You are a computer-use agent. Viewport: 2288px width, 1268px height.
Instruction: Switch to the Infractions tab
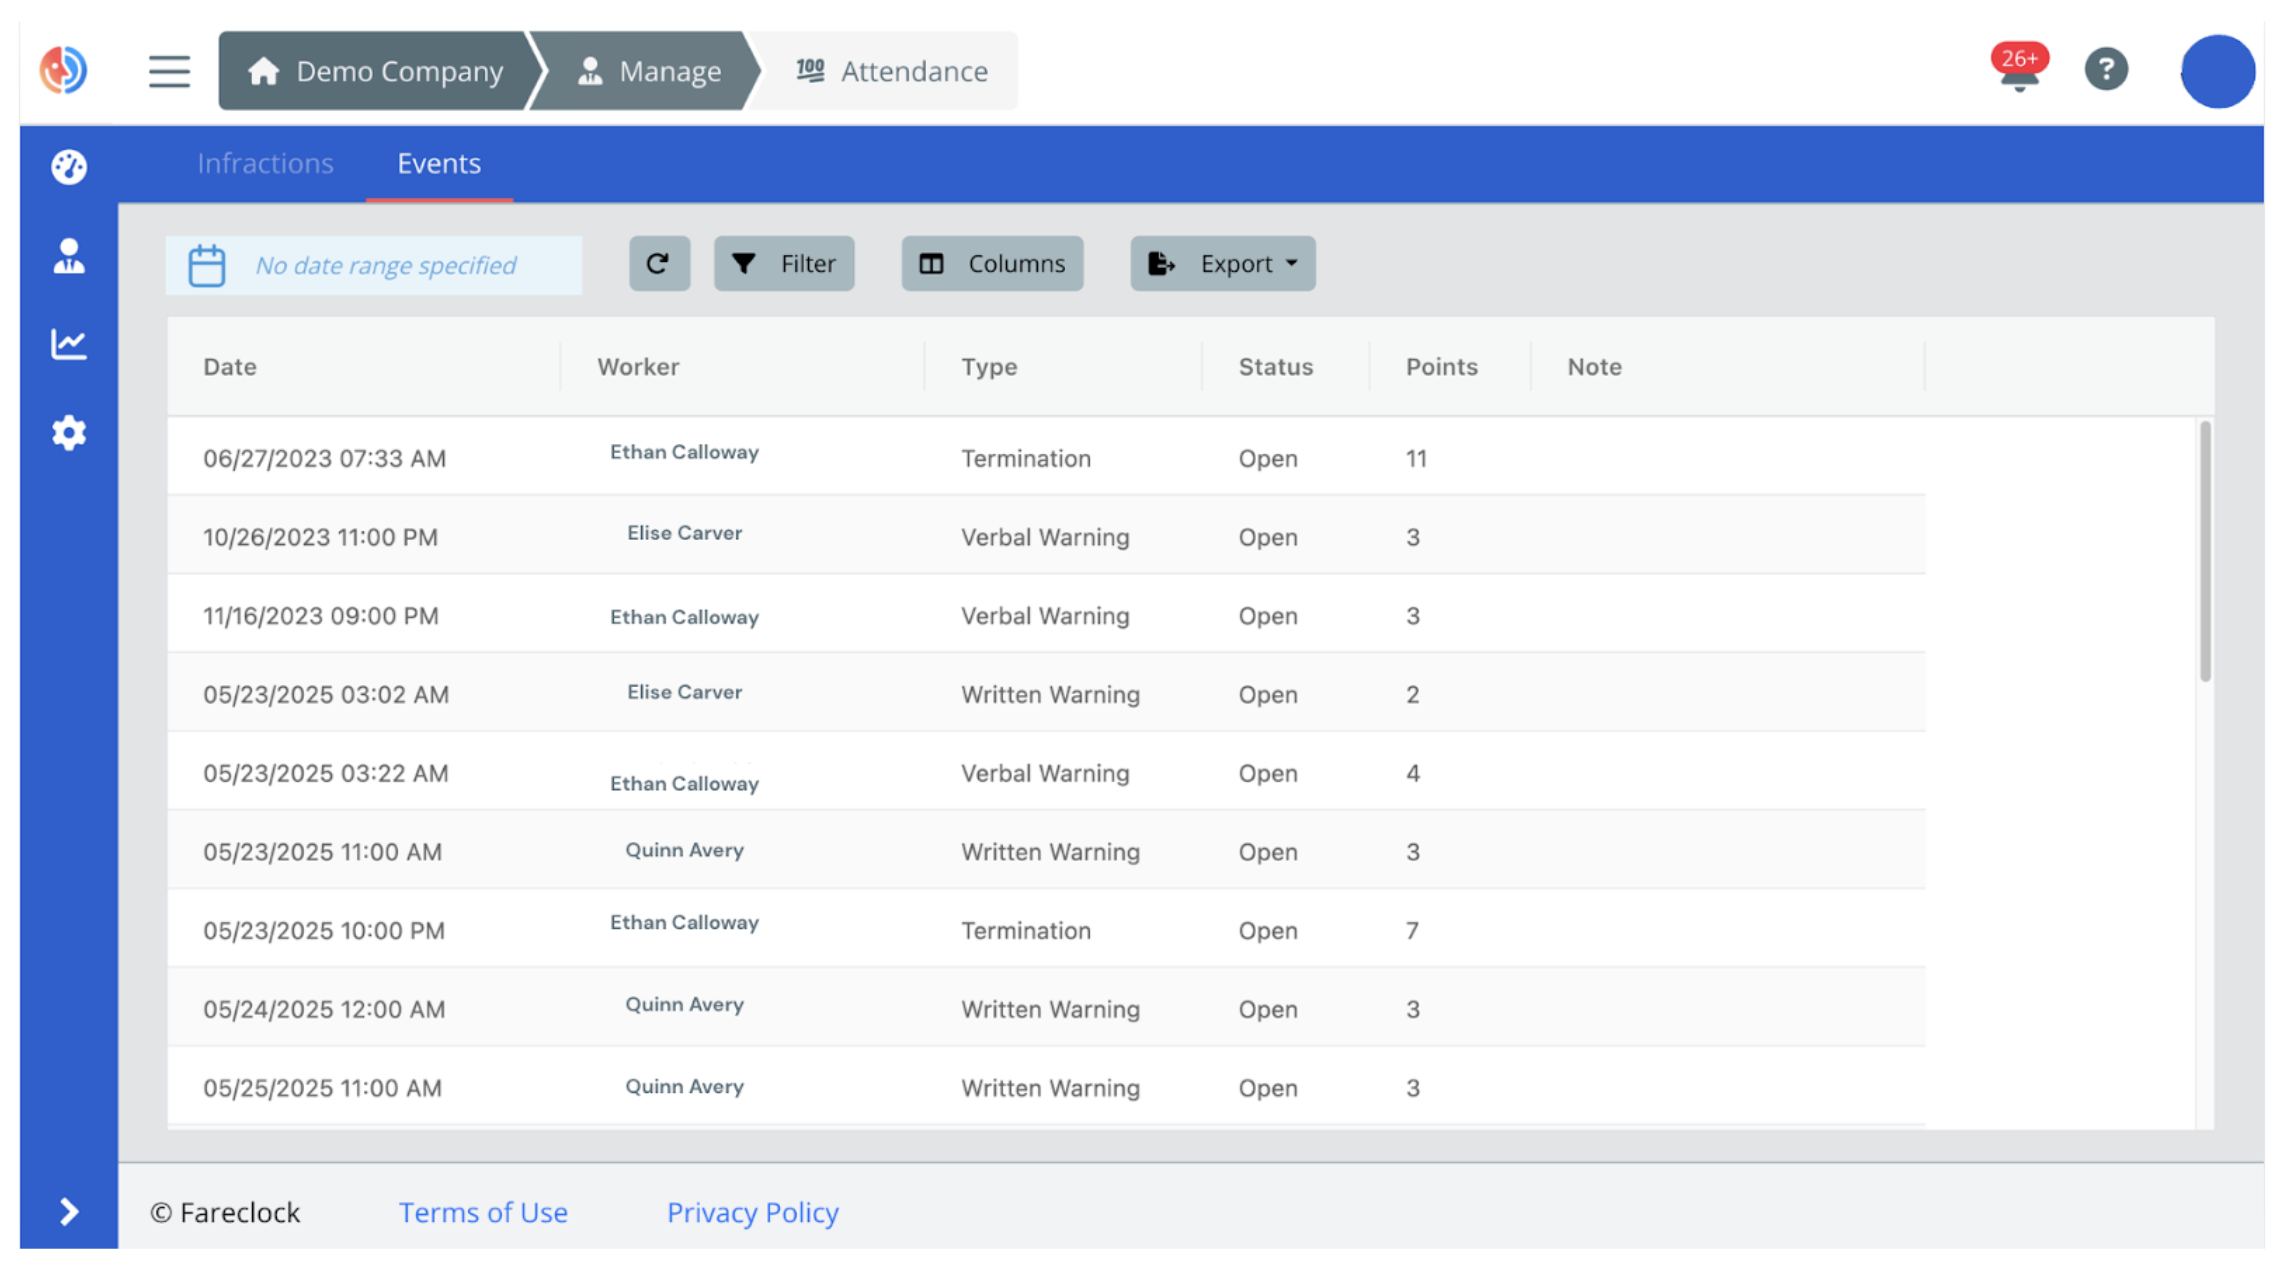(x=265, y=163)
